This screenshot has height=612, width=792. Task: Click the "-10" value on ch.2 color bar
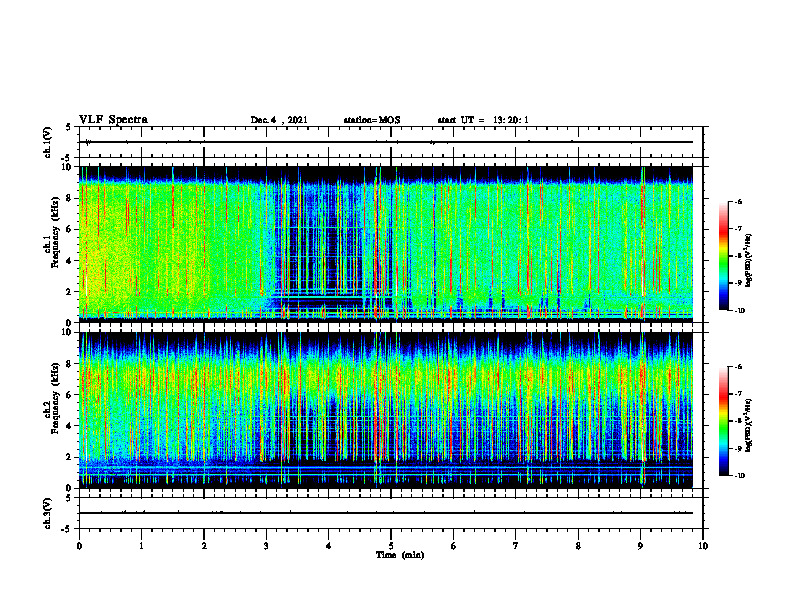point(739,475)
